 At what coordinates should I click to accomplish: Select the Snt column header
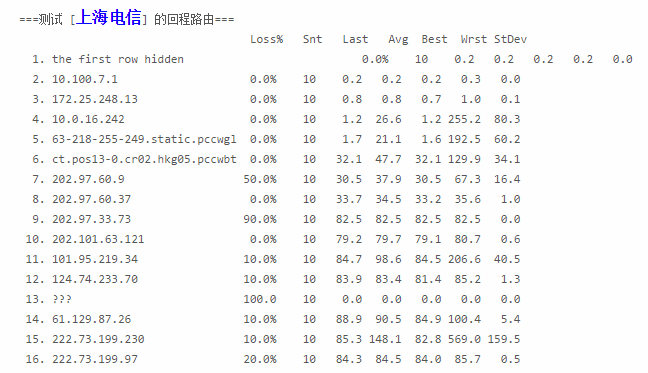(x=312, y=39)
